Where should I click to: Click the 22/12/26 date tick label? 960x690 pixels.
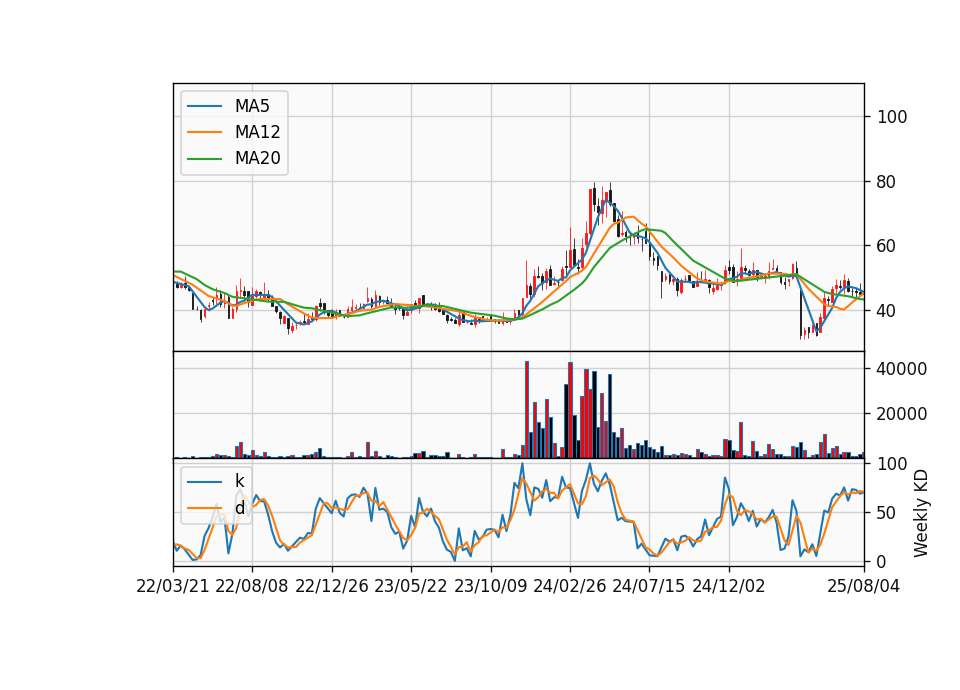(332, 586)
